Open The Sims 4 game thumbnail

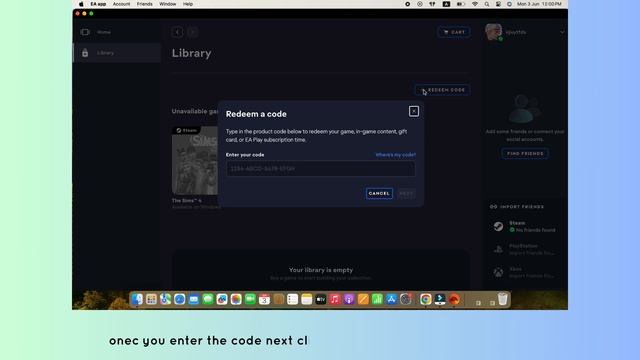(195, 160)
